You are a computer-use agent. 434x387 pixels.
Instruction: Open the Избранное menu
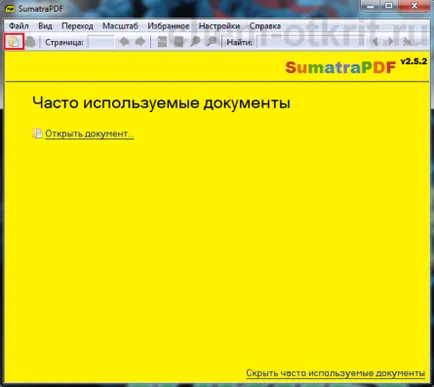pyautogui.click(x=168, y=26)
